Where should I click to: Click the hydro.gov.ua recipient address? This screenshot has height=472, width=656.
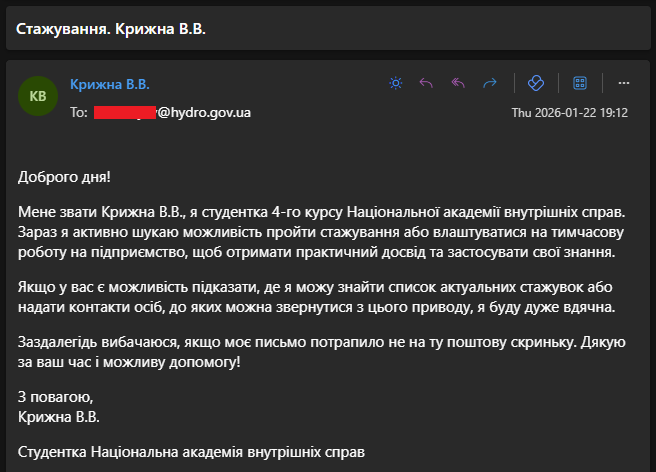pyautogui.click(x=204, y=112)
